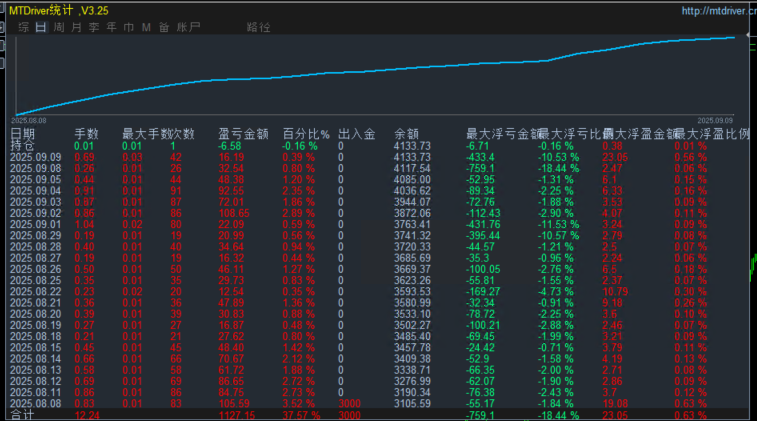Click the 百分比% column header

point(306,134)
